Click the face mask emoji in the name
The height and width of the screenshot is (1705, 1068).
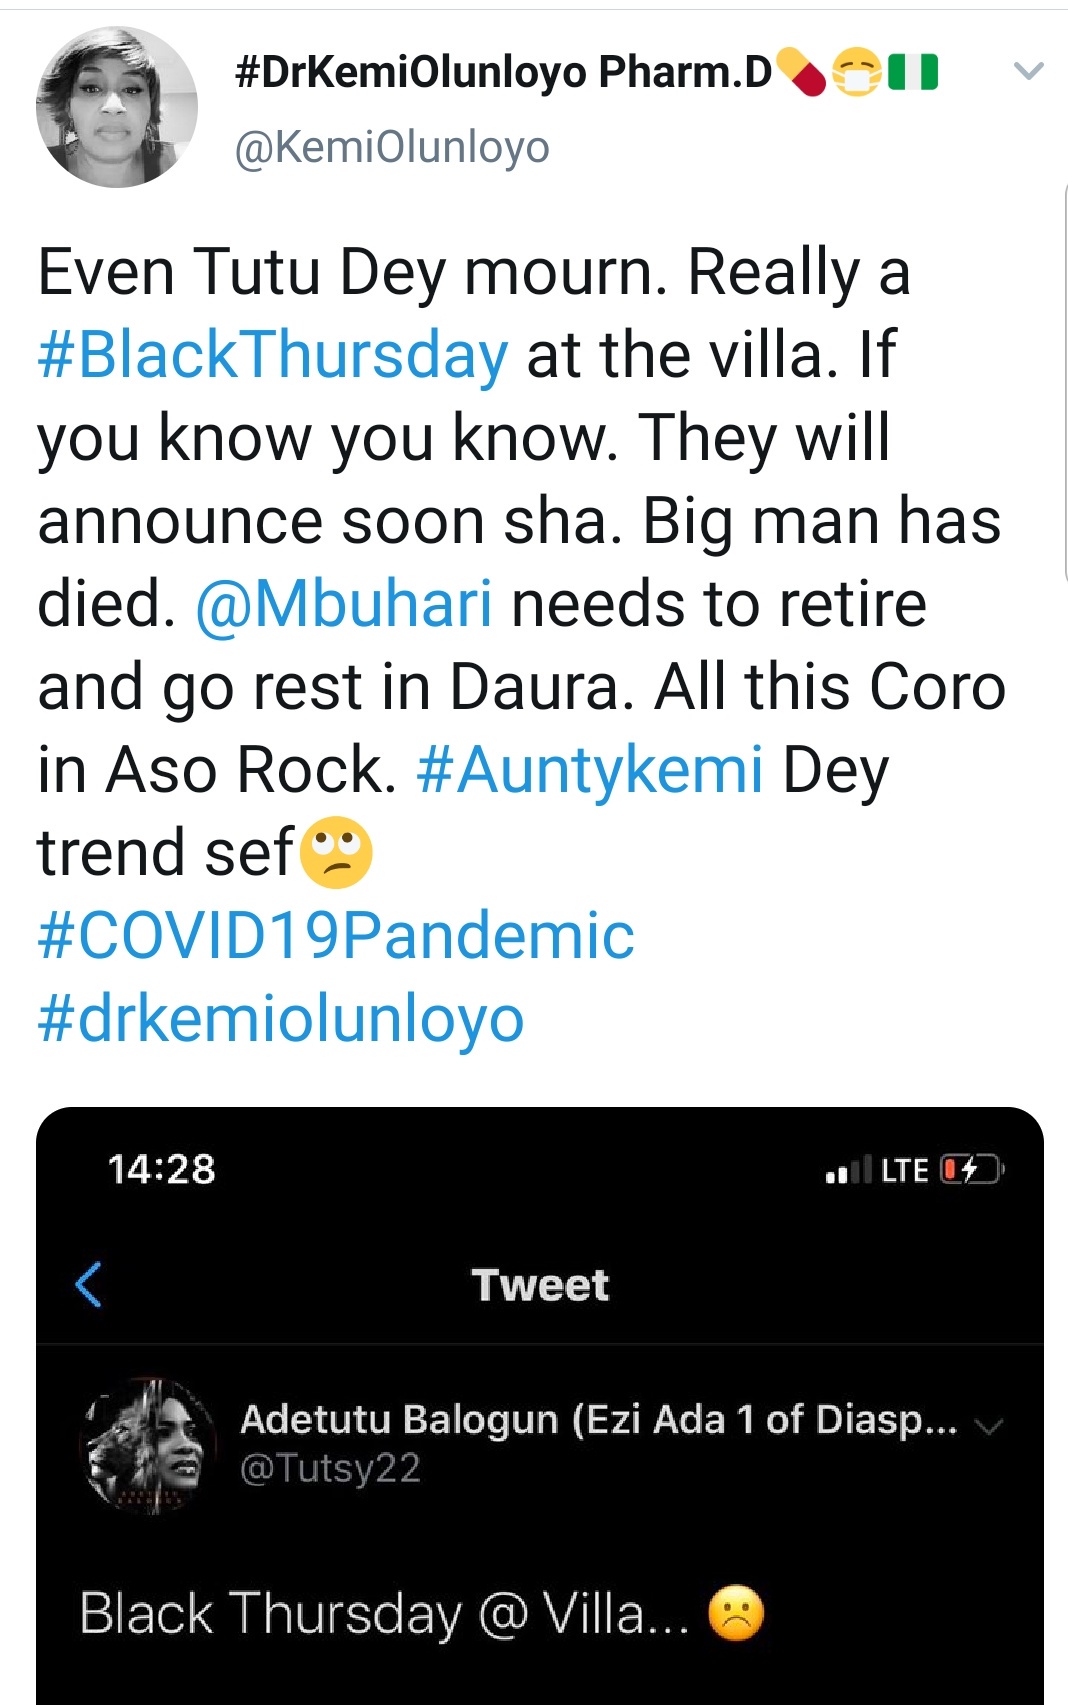pyautogui.click(x=857, y=72)
